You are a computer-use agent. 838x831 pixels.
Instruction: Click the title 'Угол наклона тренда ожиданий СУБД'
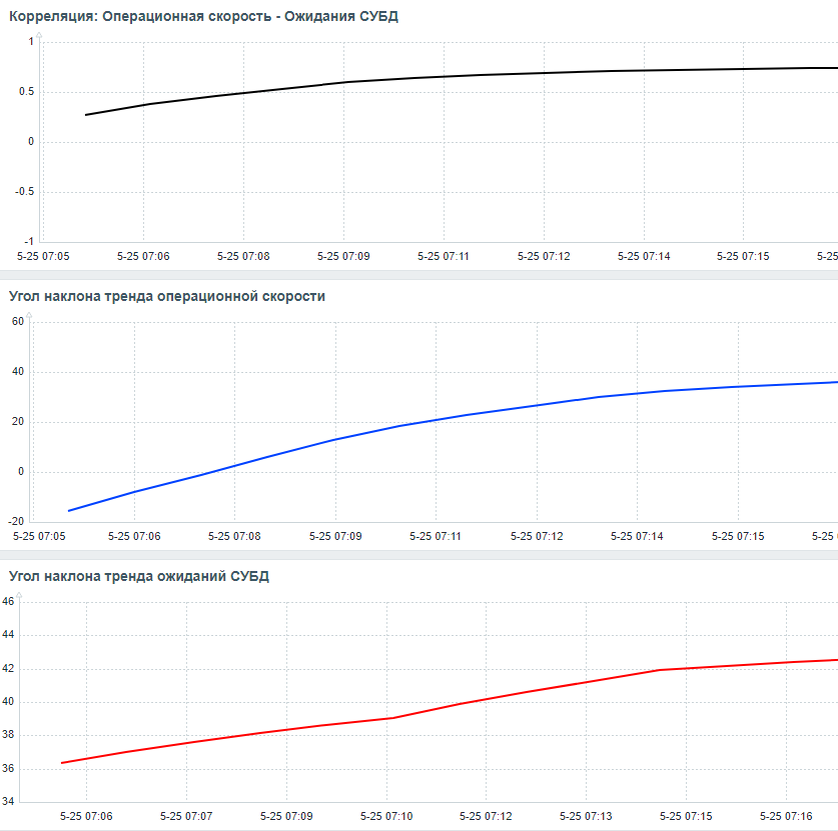click(x=139, y=577)
